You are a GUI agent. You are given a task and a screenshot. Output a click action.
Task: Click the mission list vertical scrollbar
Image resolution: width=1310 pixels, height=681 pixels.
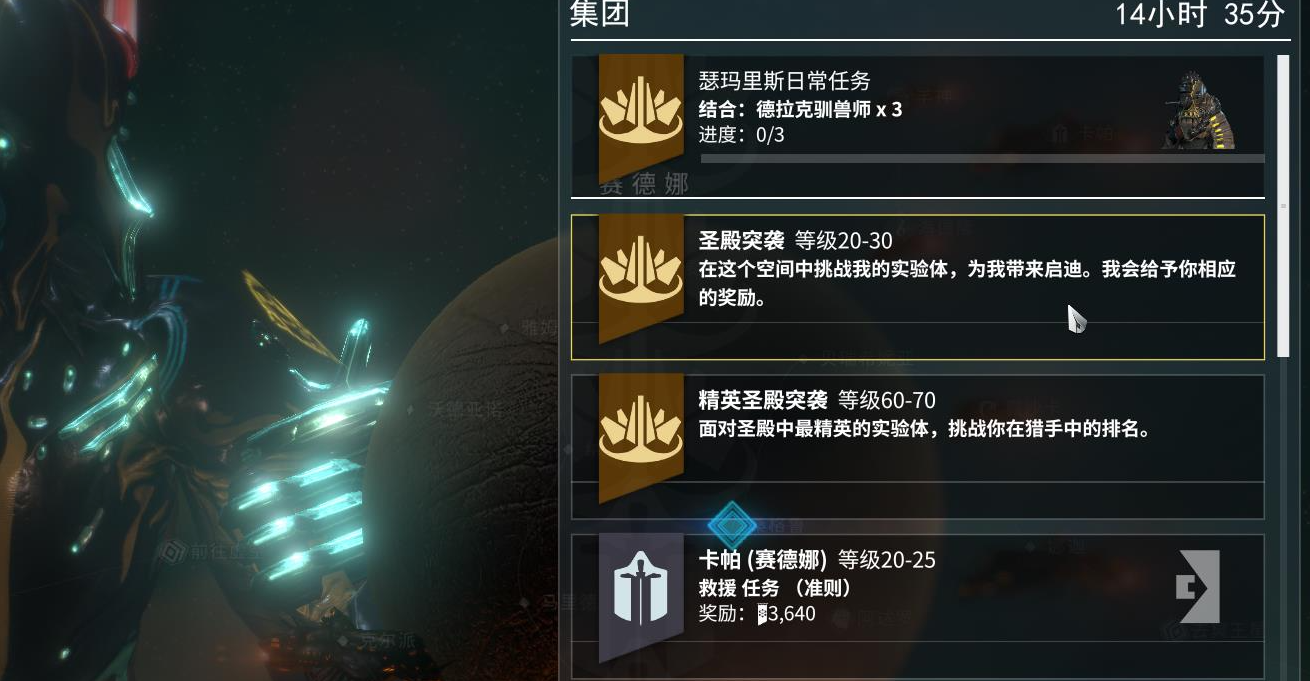coord(1284,207)
